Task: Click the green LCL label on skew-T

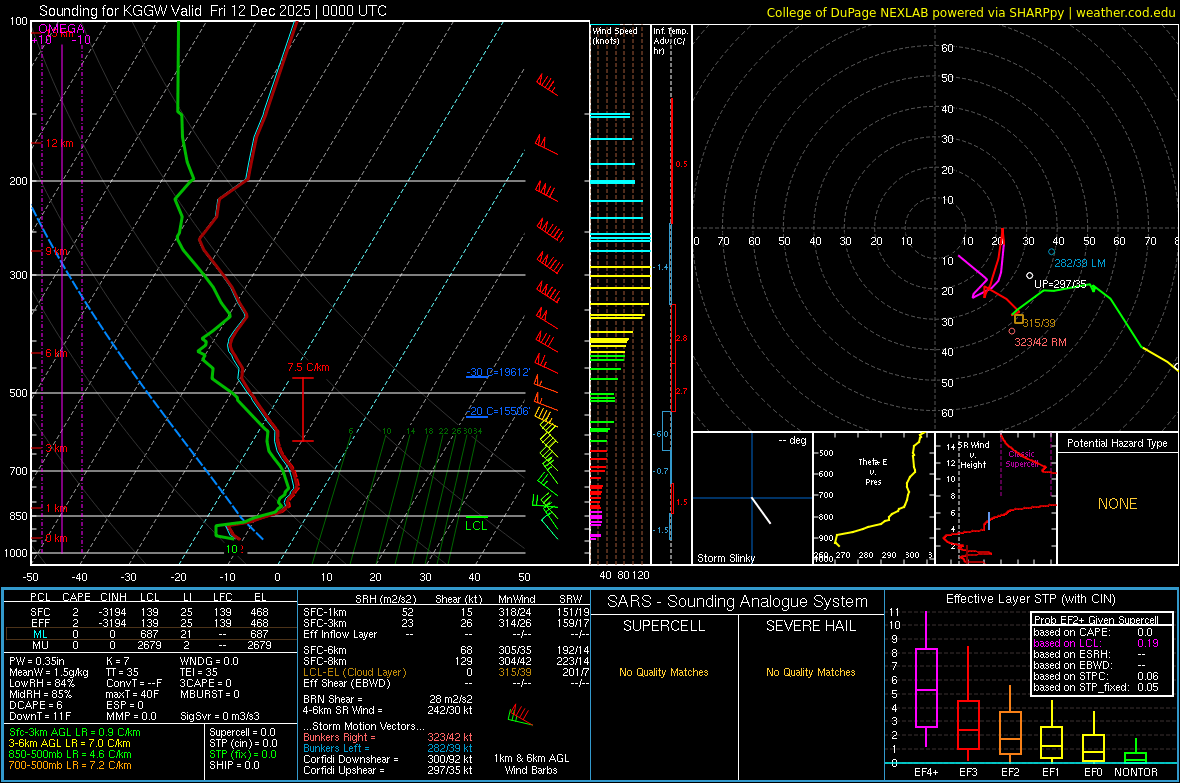Action: tap(476, 526)
